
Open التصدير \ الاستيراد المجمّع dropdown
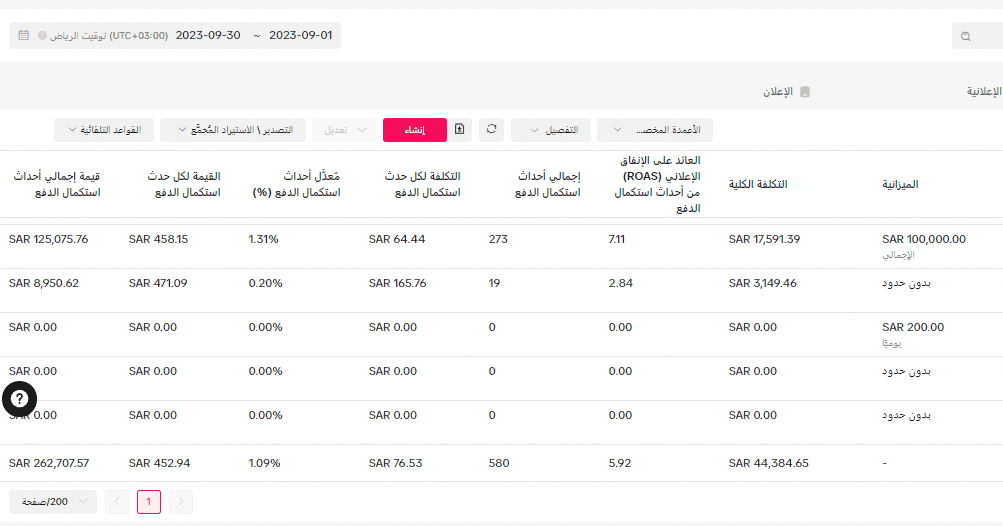[233, 130]
